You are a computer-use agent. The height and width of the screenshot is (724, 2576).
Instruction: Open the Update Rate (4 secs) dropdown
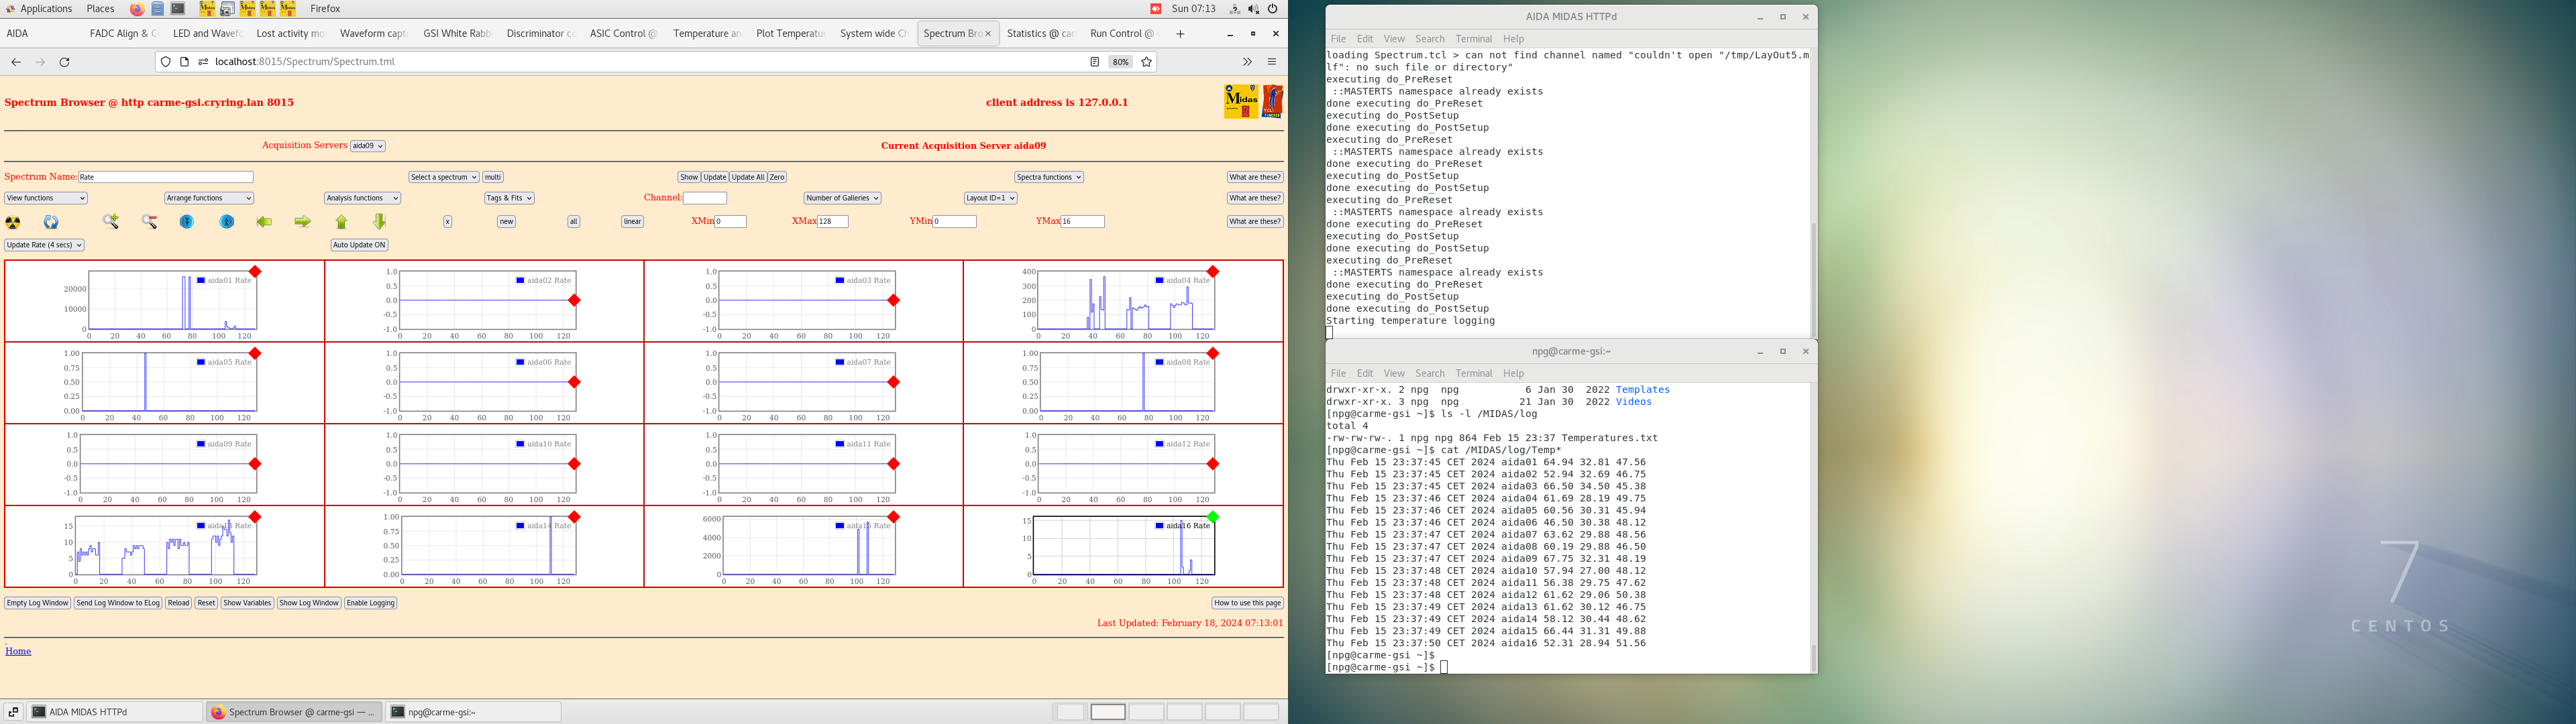pyautogui.click(x=44, y=245)
